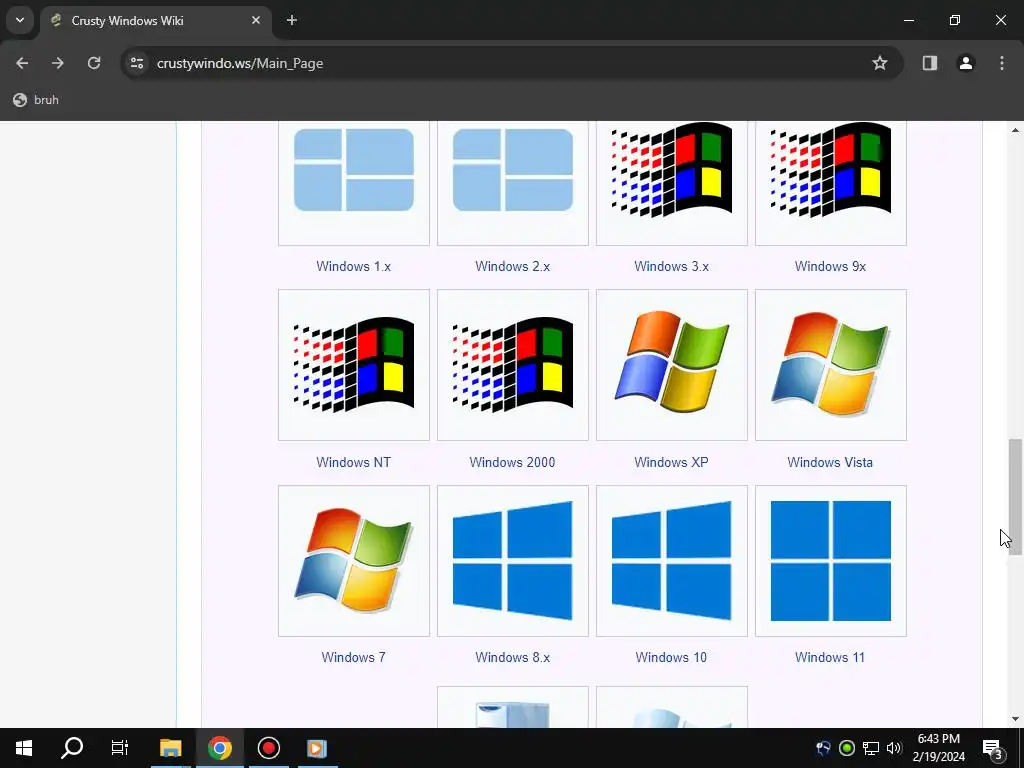Viewport: 1024px width, 768px height.
Task: Open the Windows 2000 link
Action: tap(512, 462)
